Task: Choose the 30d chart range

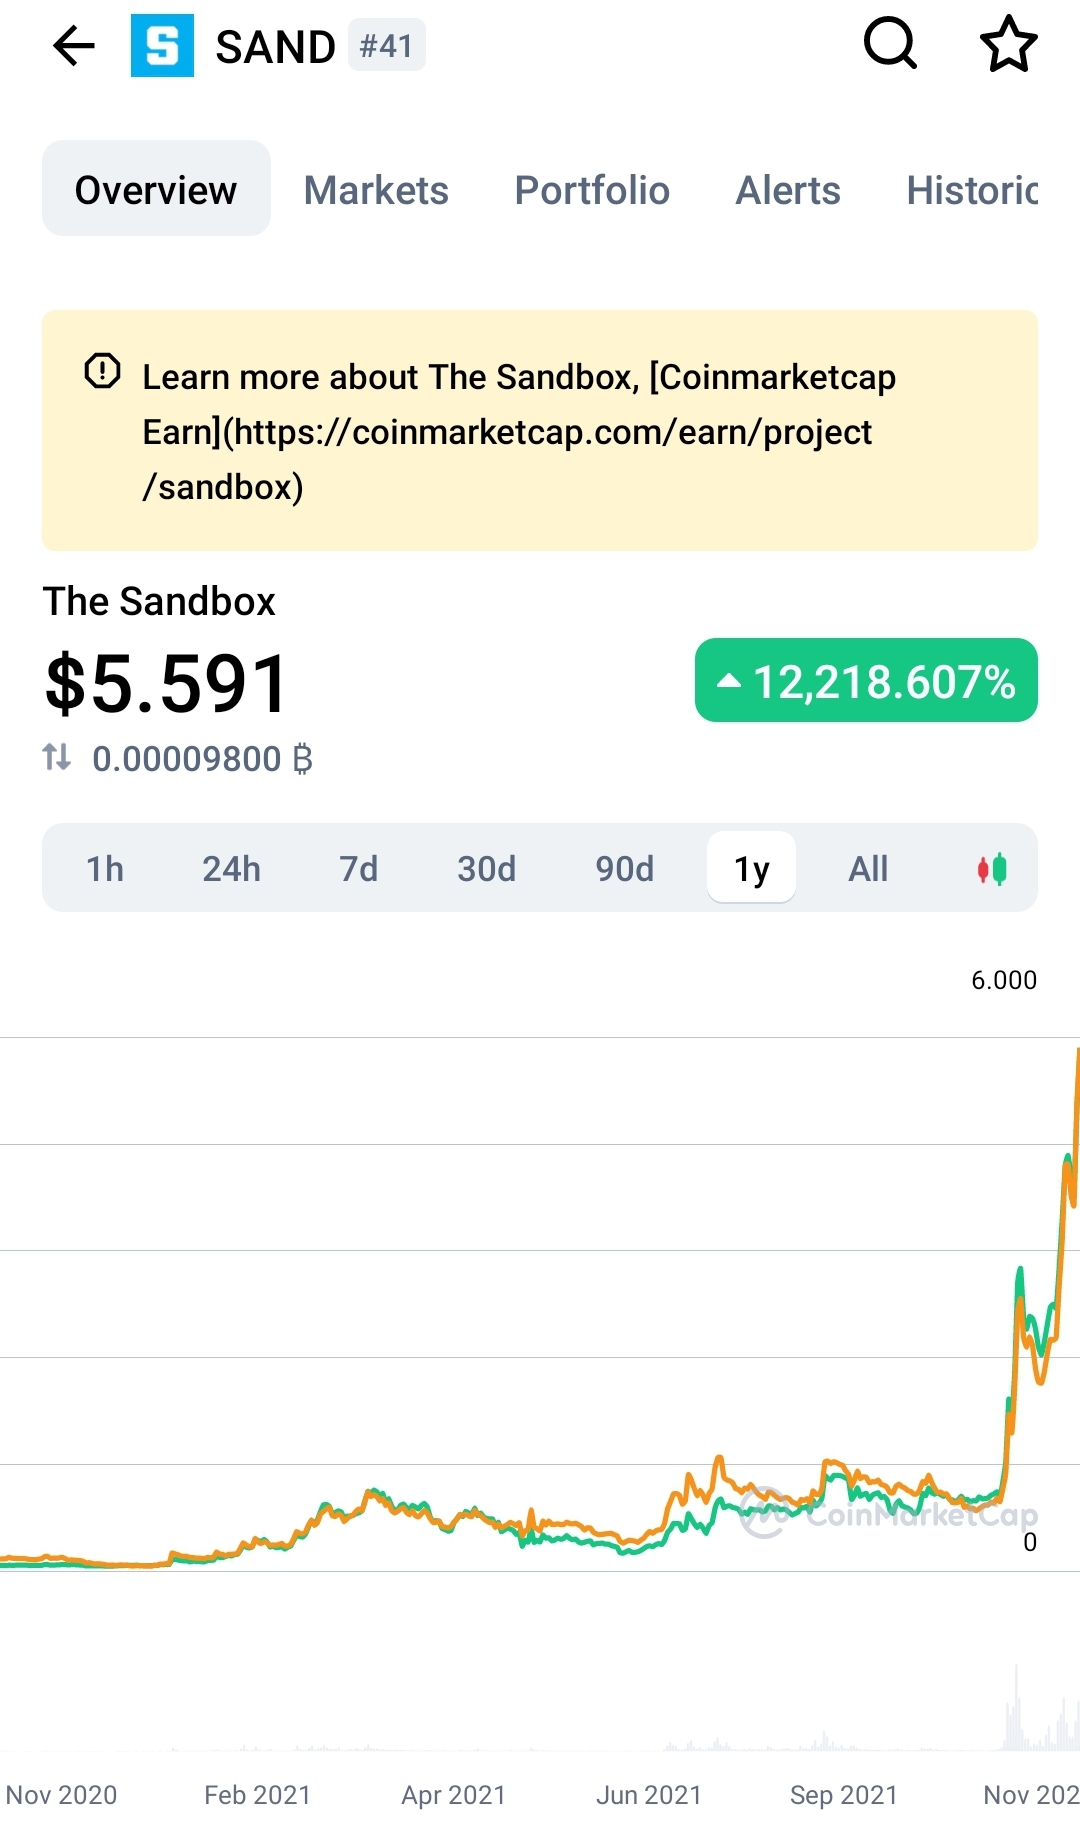Action: tap(486, 869)
